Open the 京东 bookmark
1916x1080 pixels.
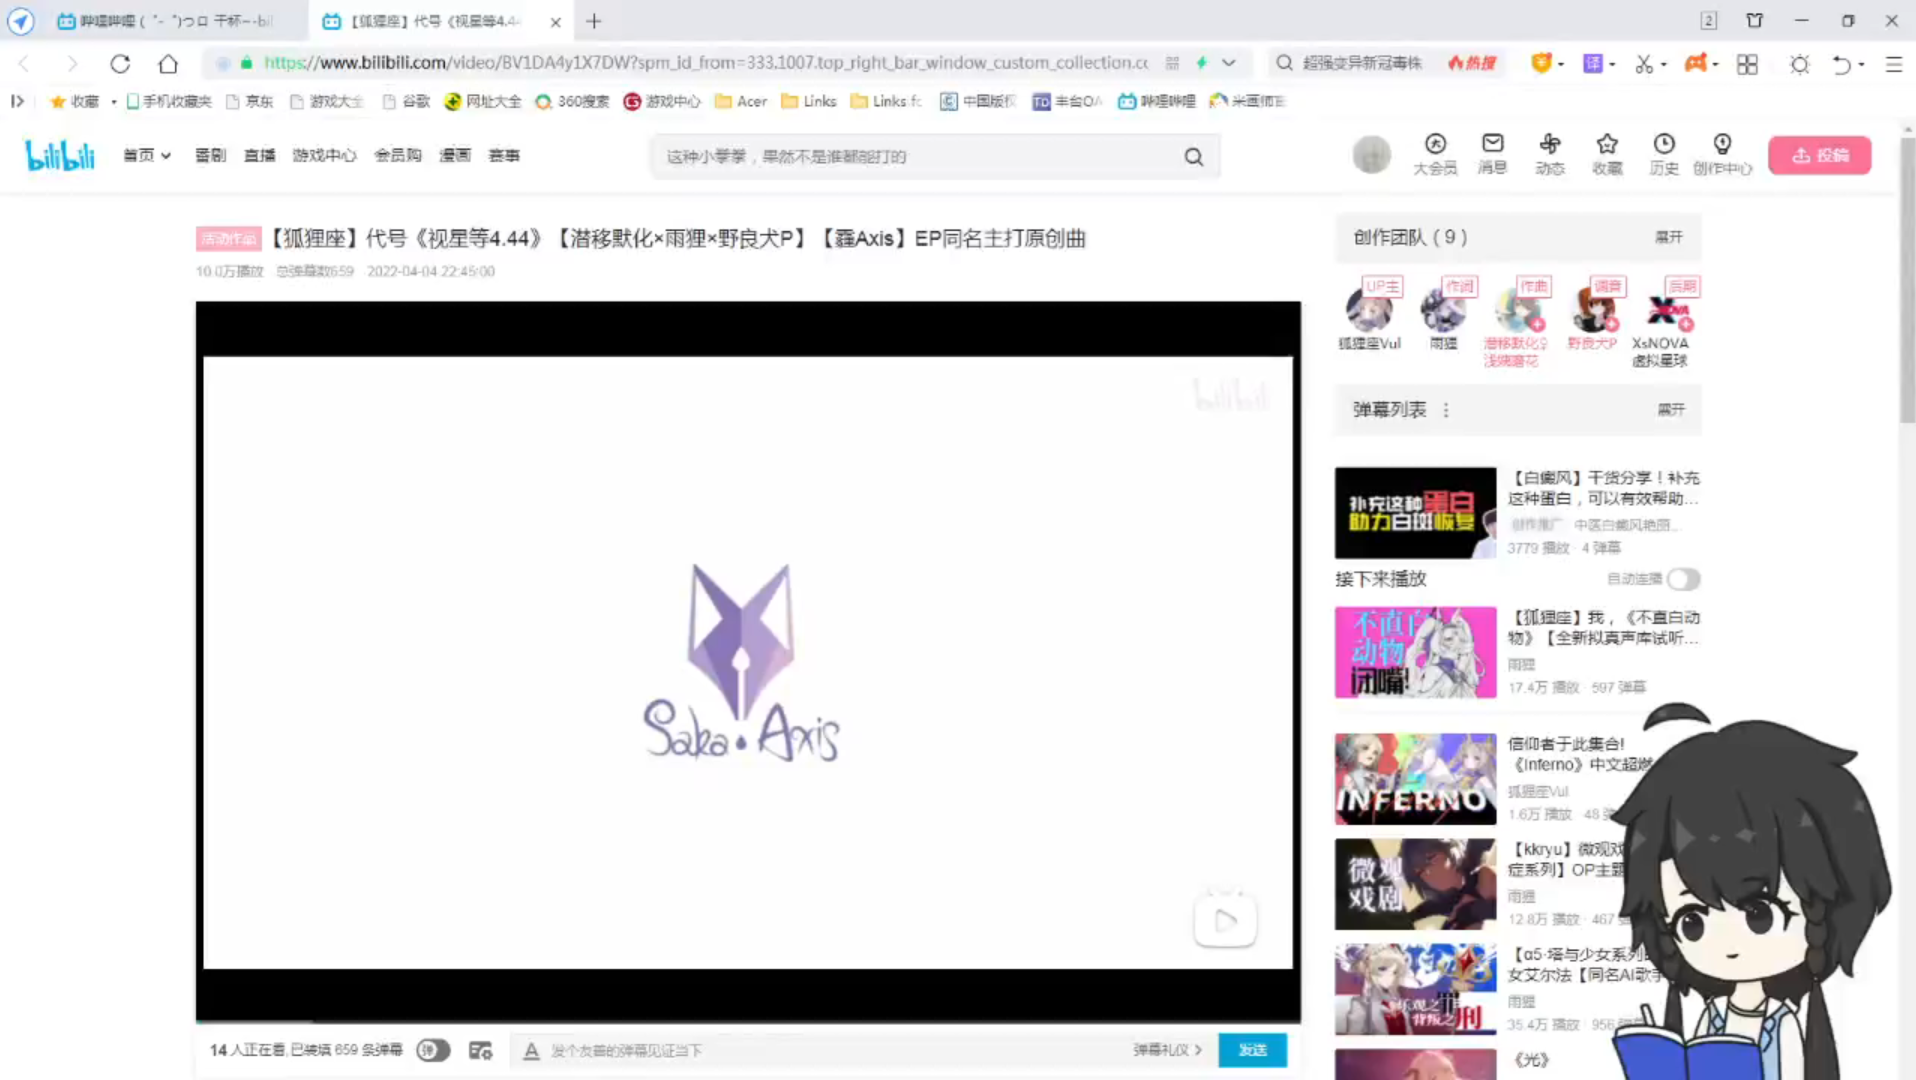pyautogui.click(x=250, y=101)
